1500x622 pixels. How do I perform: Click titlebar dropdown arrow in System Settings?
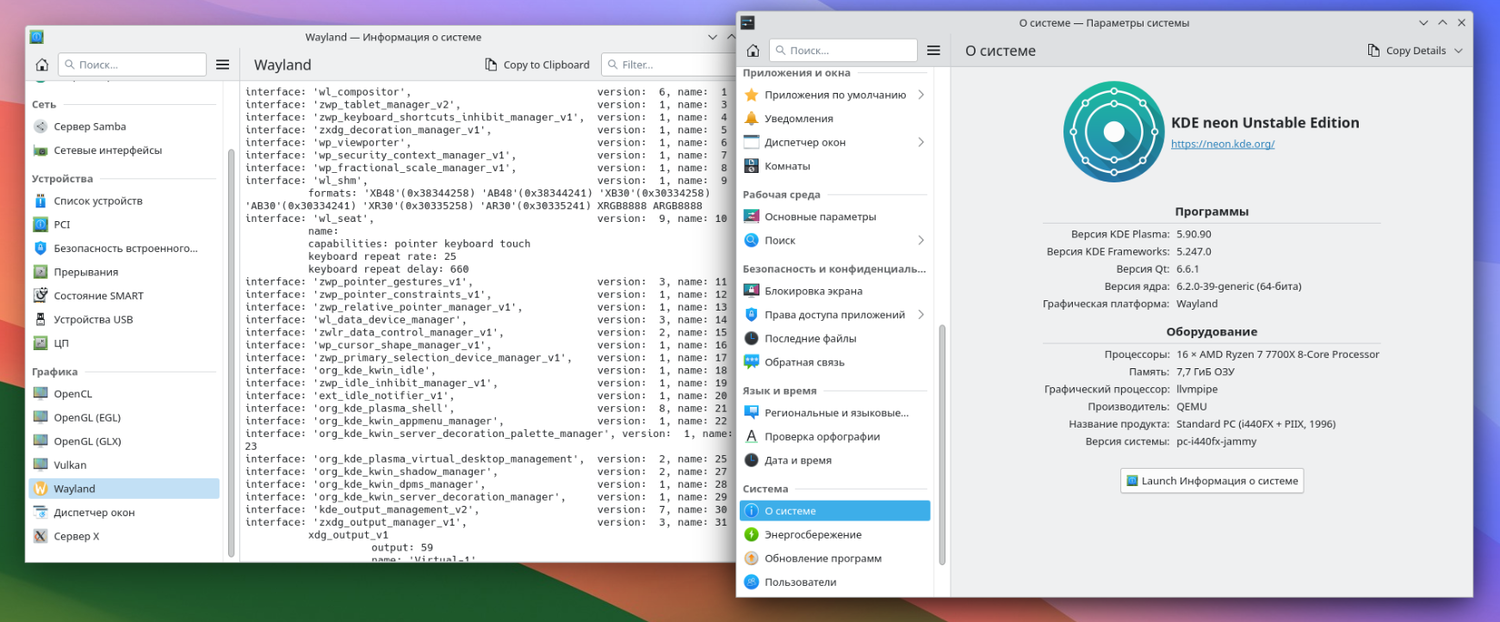point(1423,22)
